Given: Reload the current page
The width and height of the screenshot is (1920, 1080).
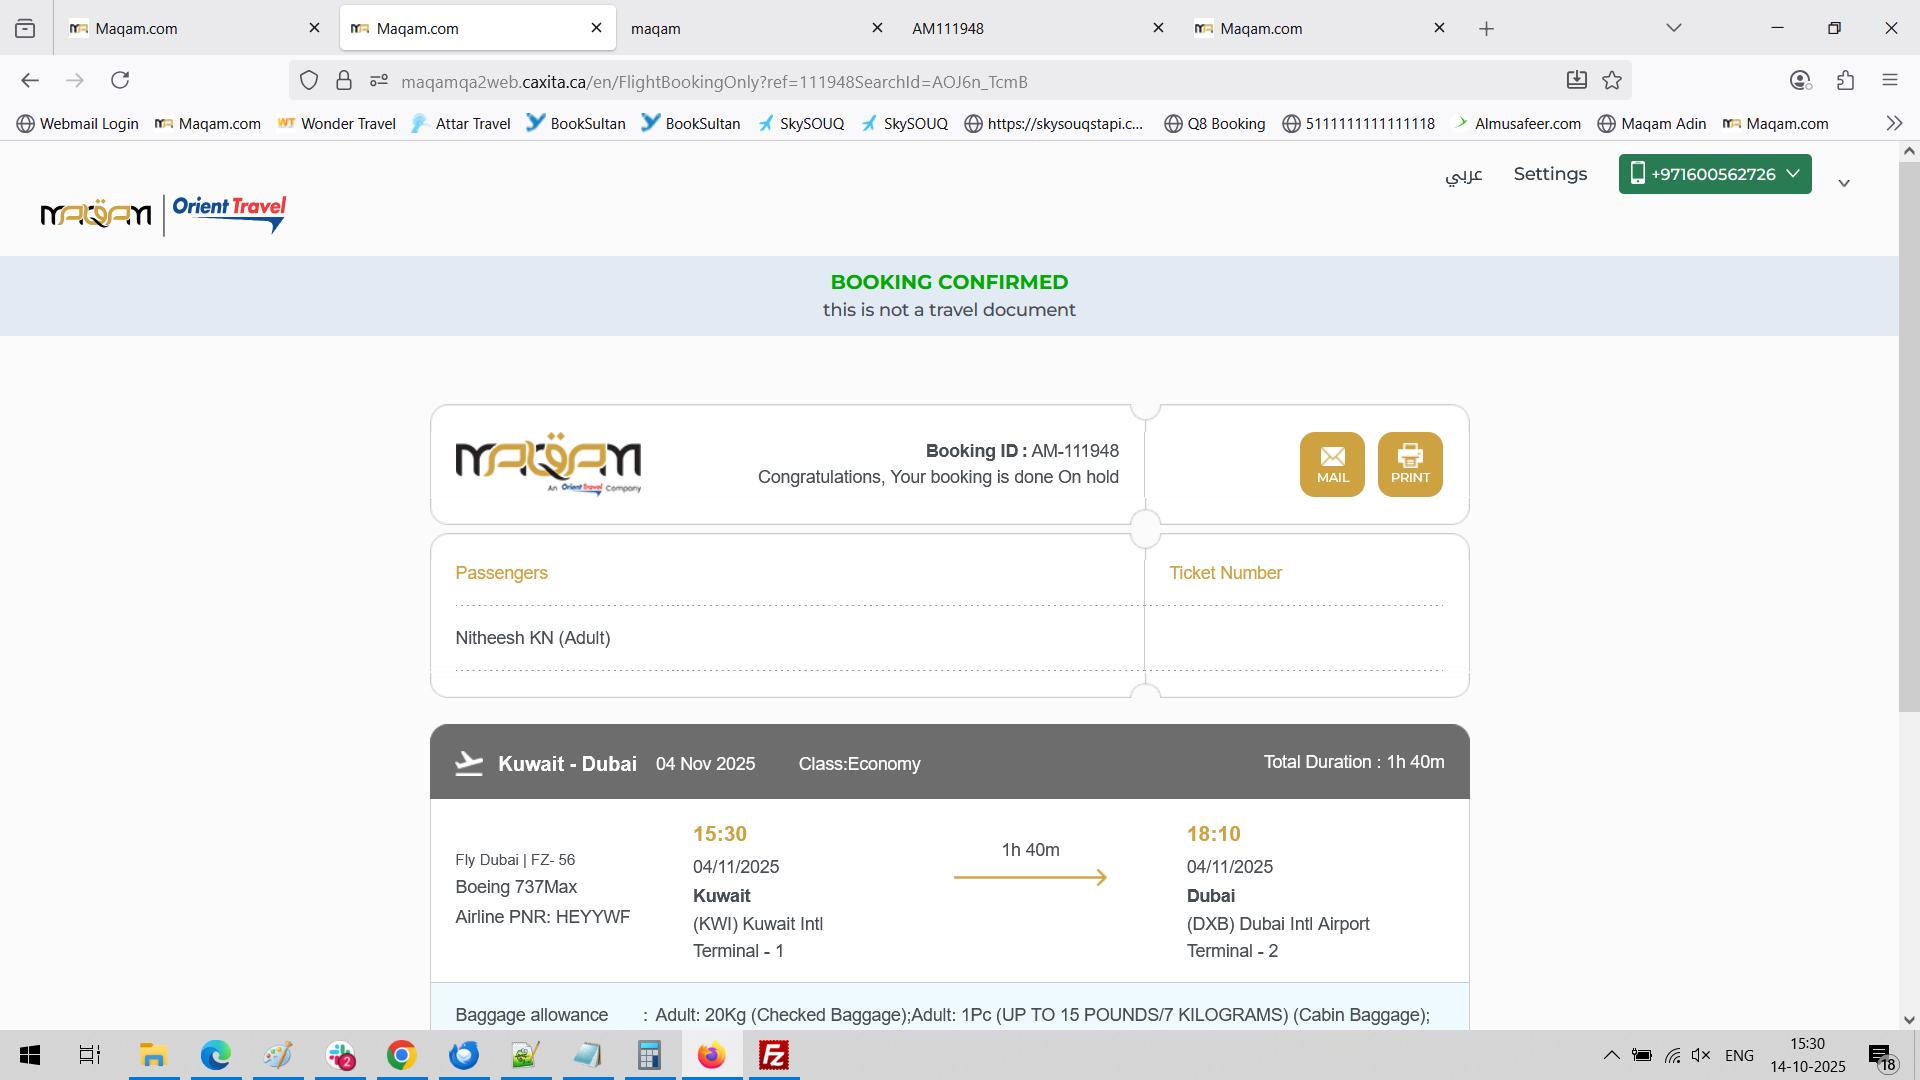Looking at the screenshot, I should tap(120, 80).
